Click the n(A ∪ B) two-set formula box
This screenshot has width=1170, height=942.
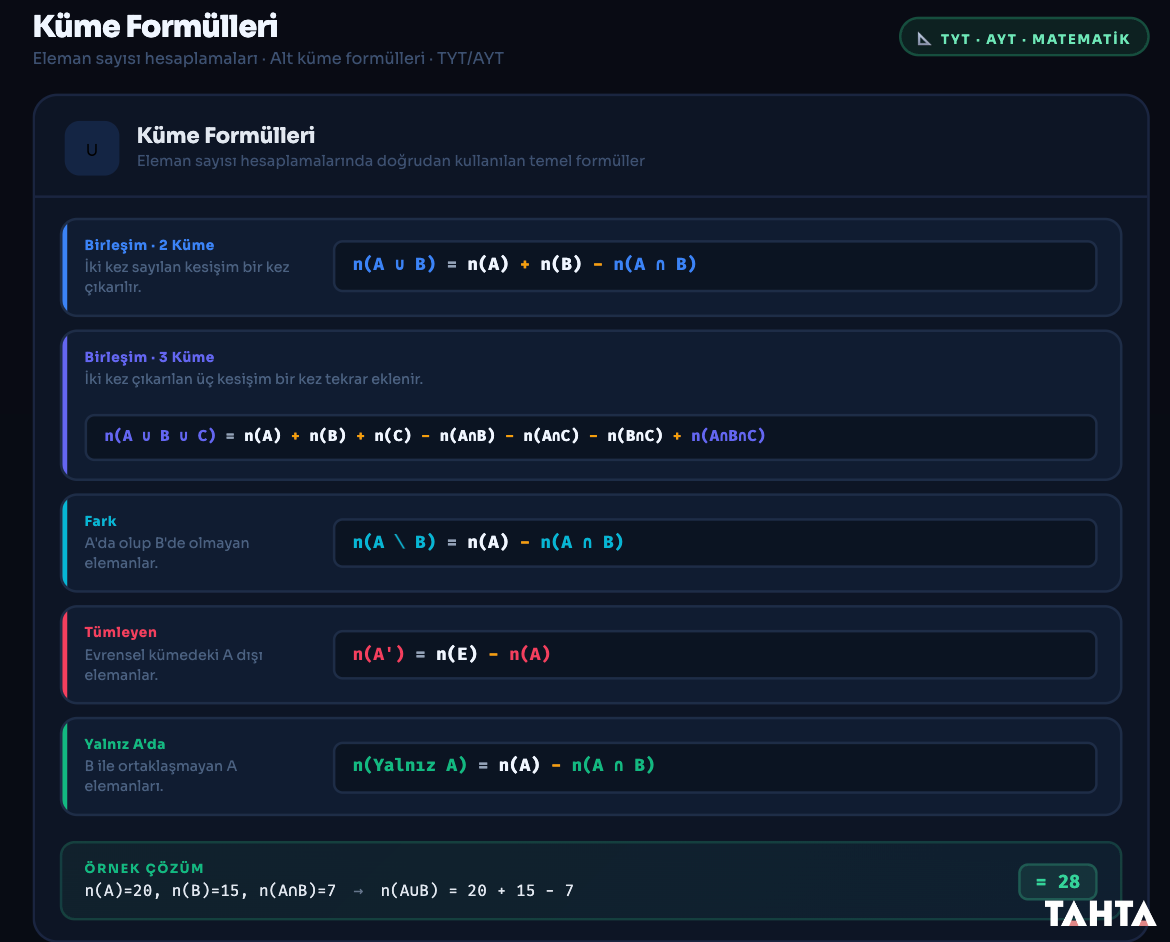[x=715, y=265]
